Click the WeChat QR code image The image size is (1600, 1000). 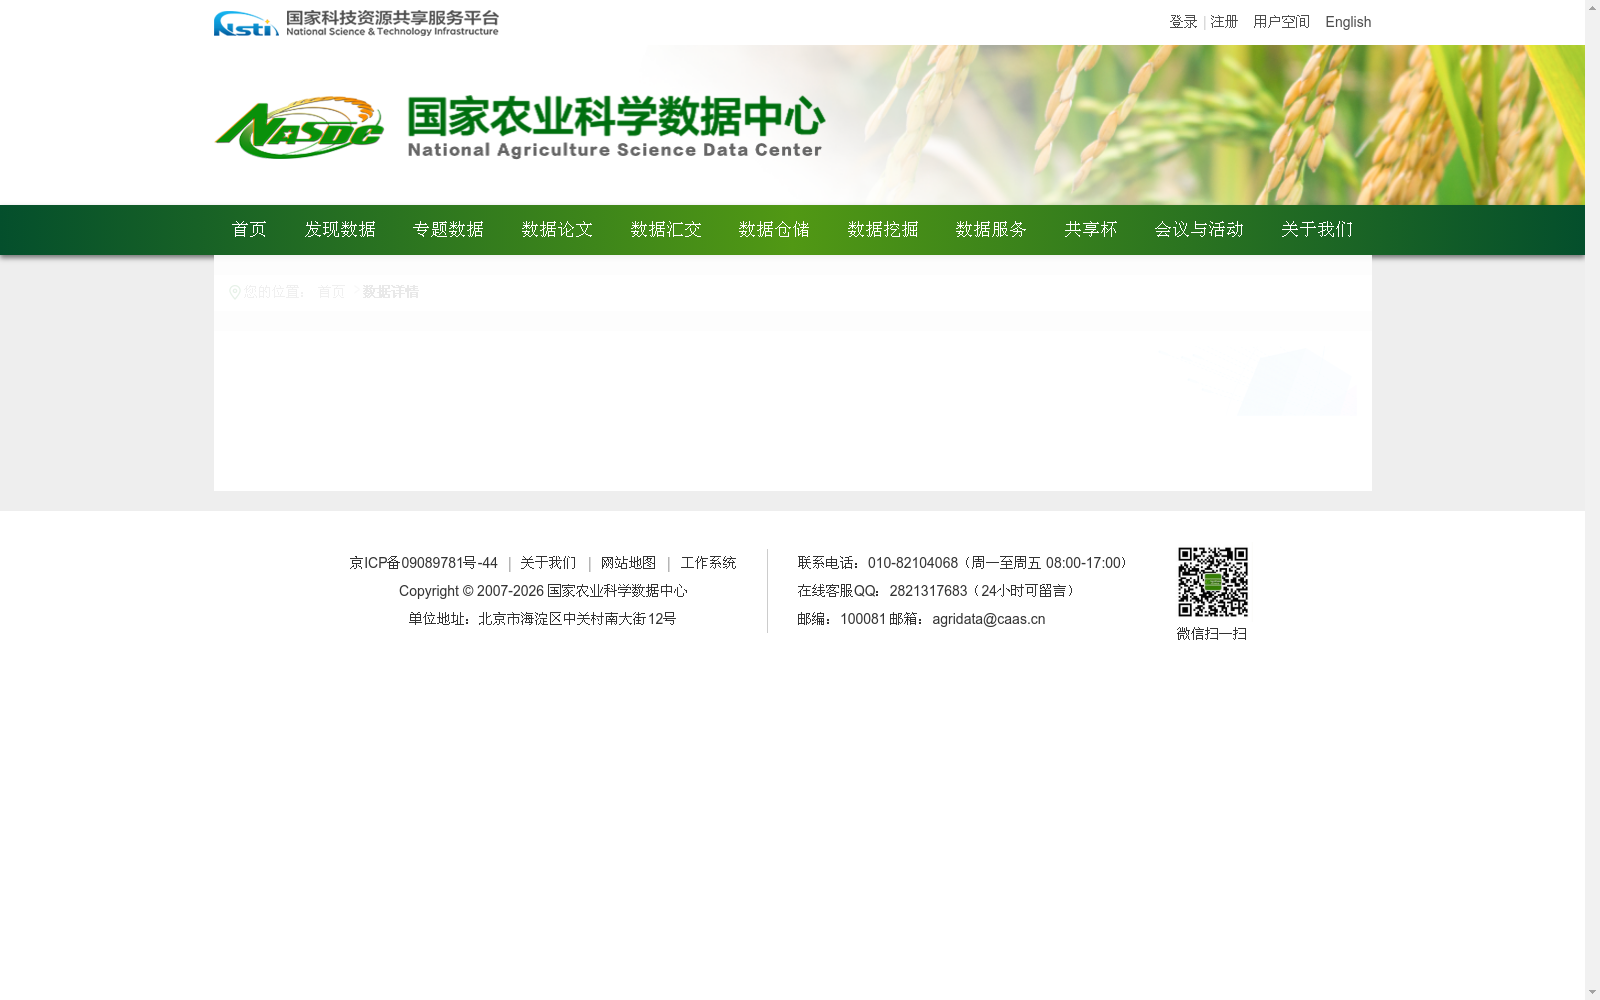1212,582
